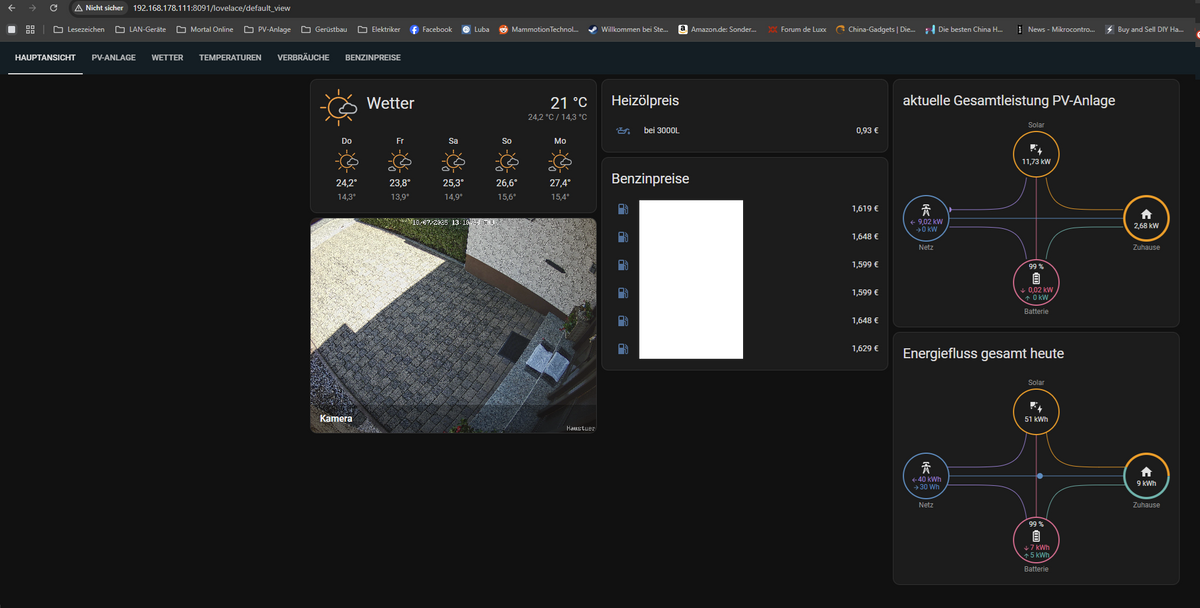Click the heating oil icon beside bei 3000L
Viewport: 1200px width, 608px height.
click(x=623, y=130)
